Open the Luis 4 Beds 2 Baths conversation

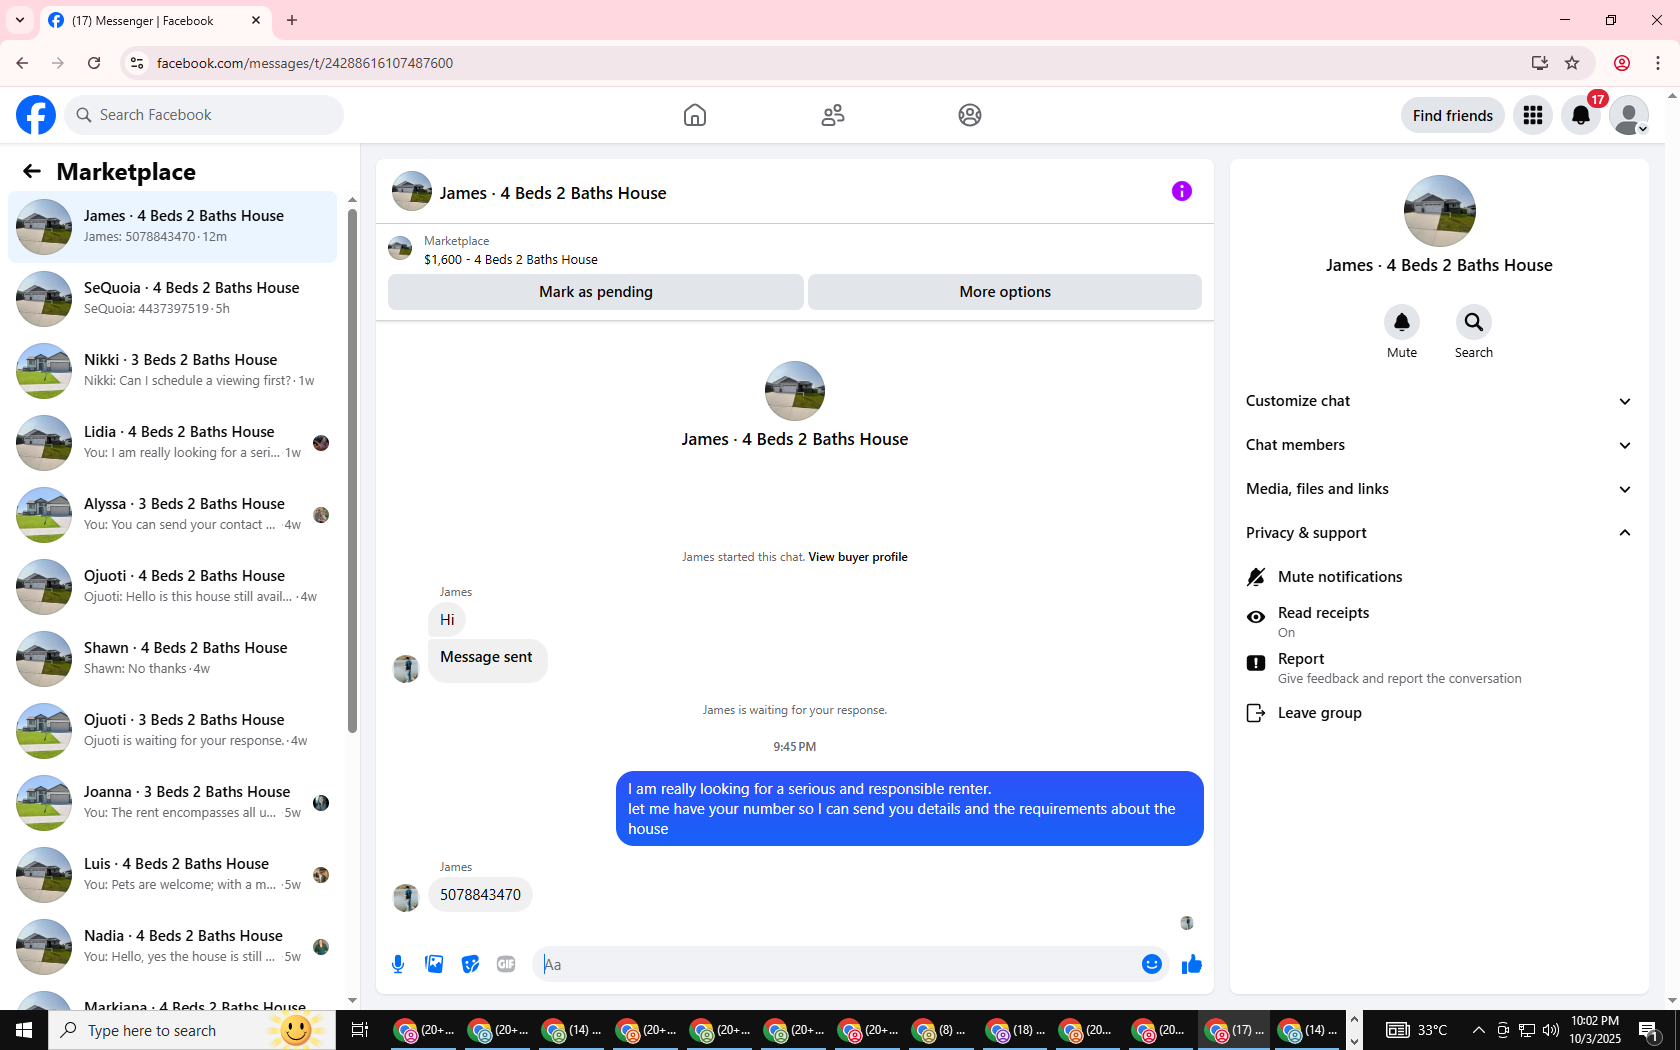click(173, 874)
